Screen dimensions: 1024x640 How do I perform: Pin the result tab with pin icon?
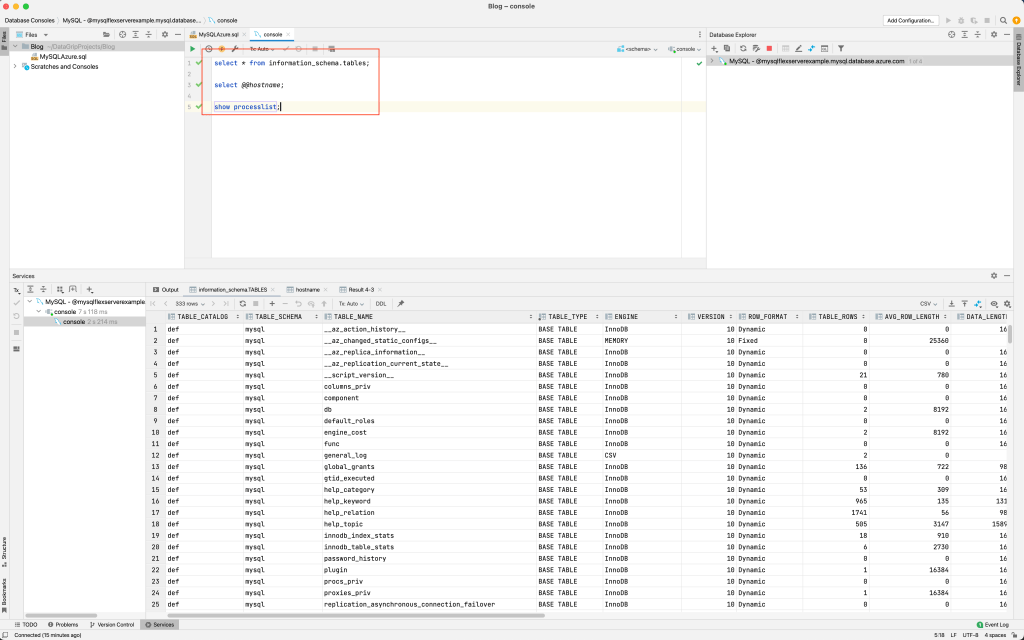tap(400, 303)
